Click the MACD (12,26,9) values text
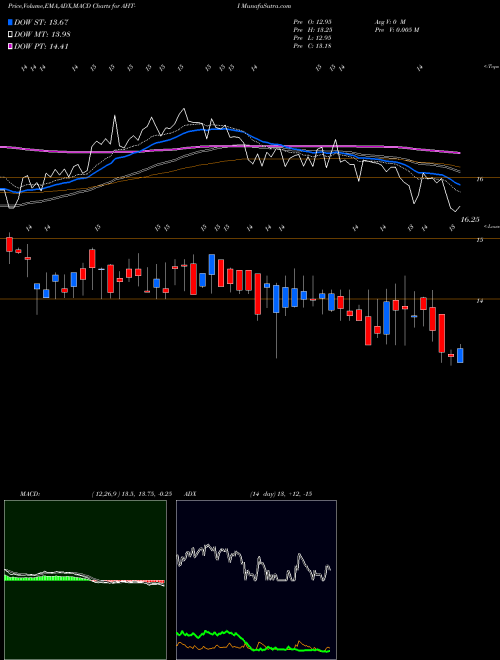 tap(132, 494)
